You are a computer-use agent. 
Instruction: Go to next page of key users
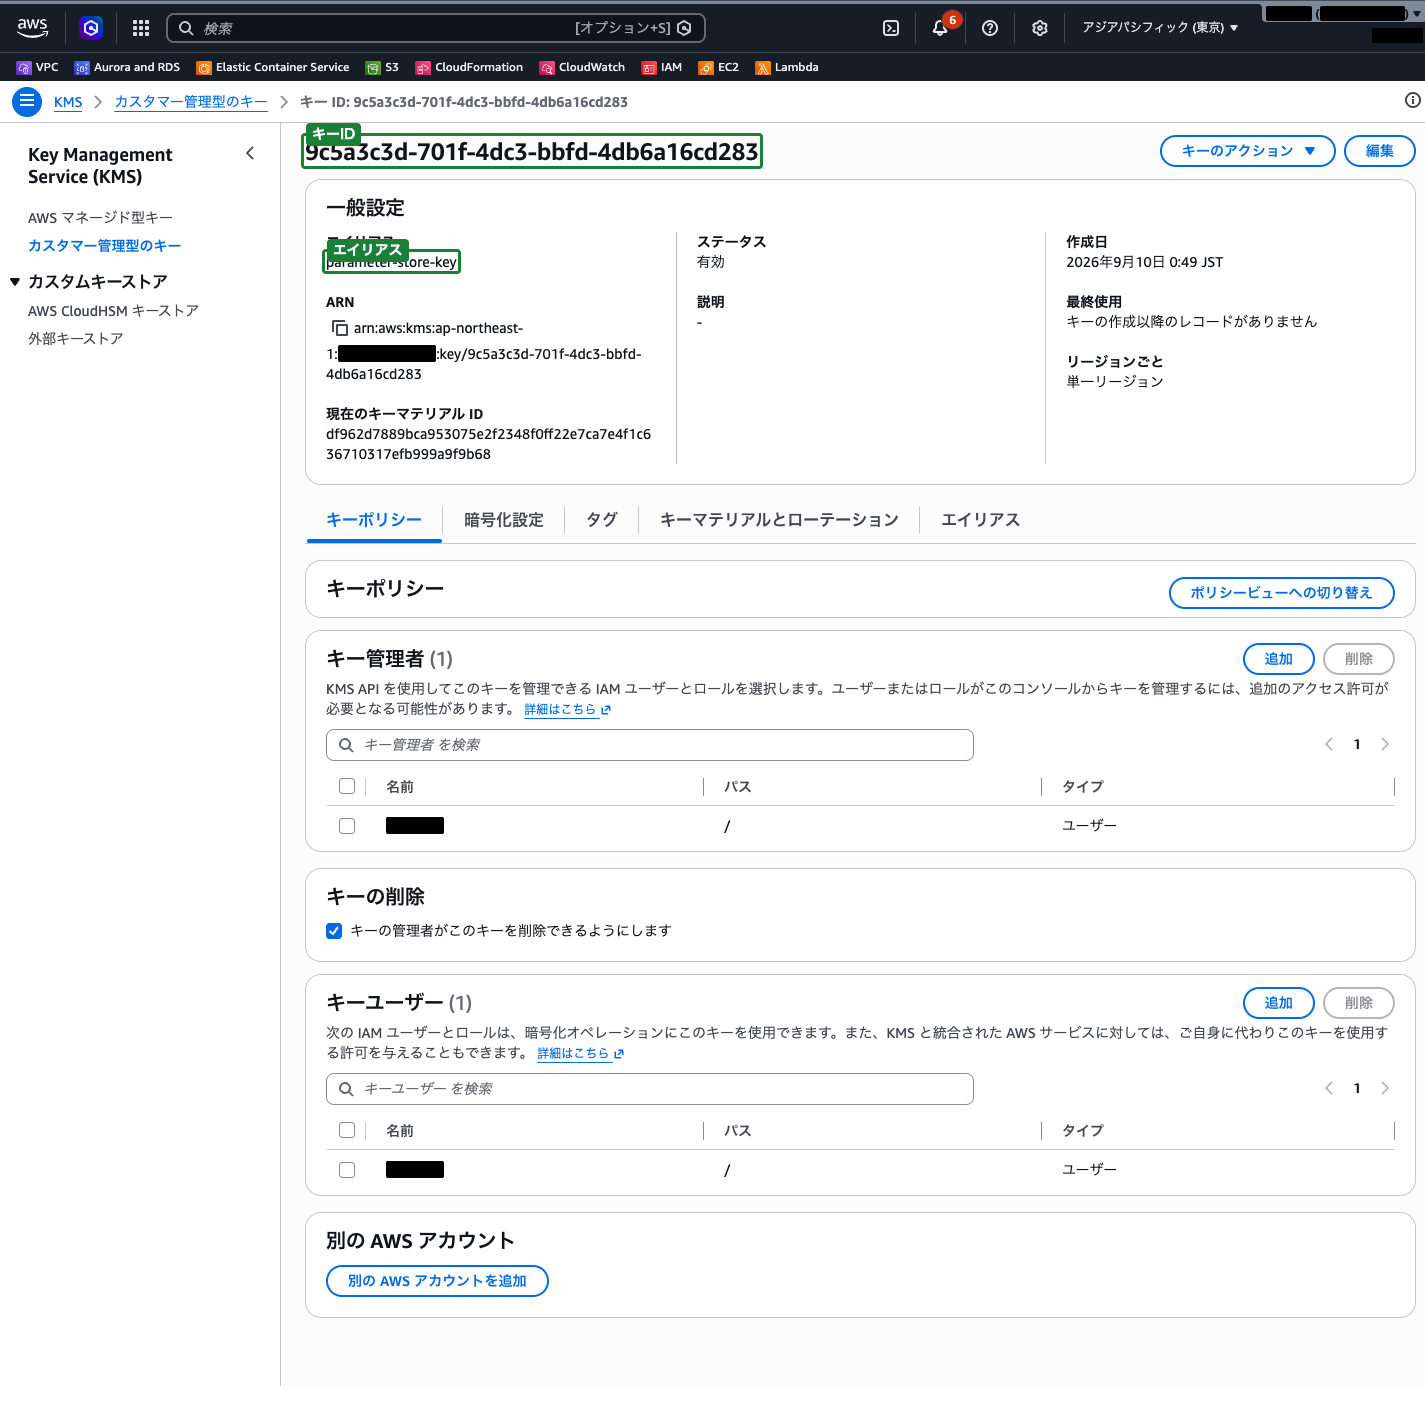pyautogui.click(x=1385, y=1088)
